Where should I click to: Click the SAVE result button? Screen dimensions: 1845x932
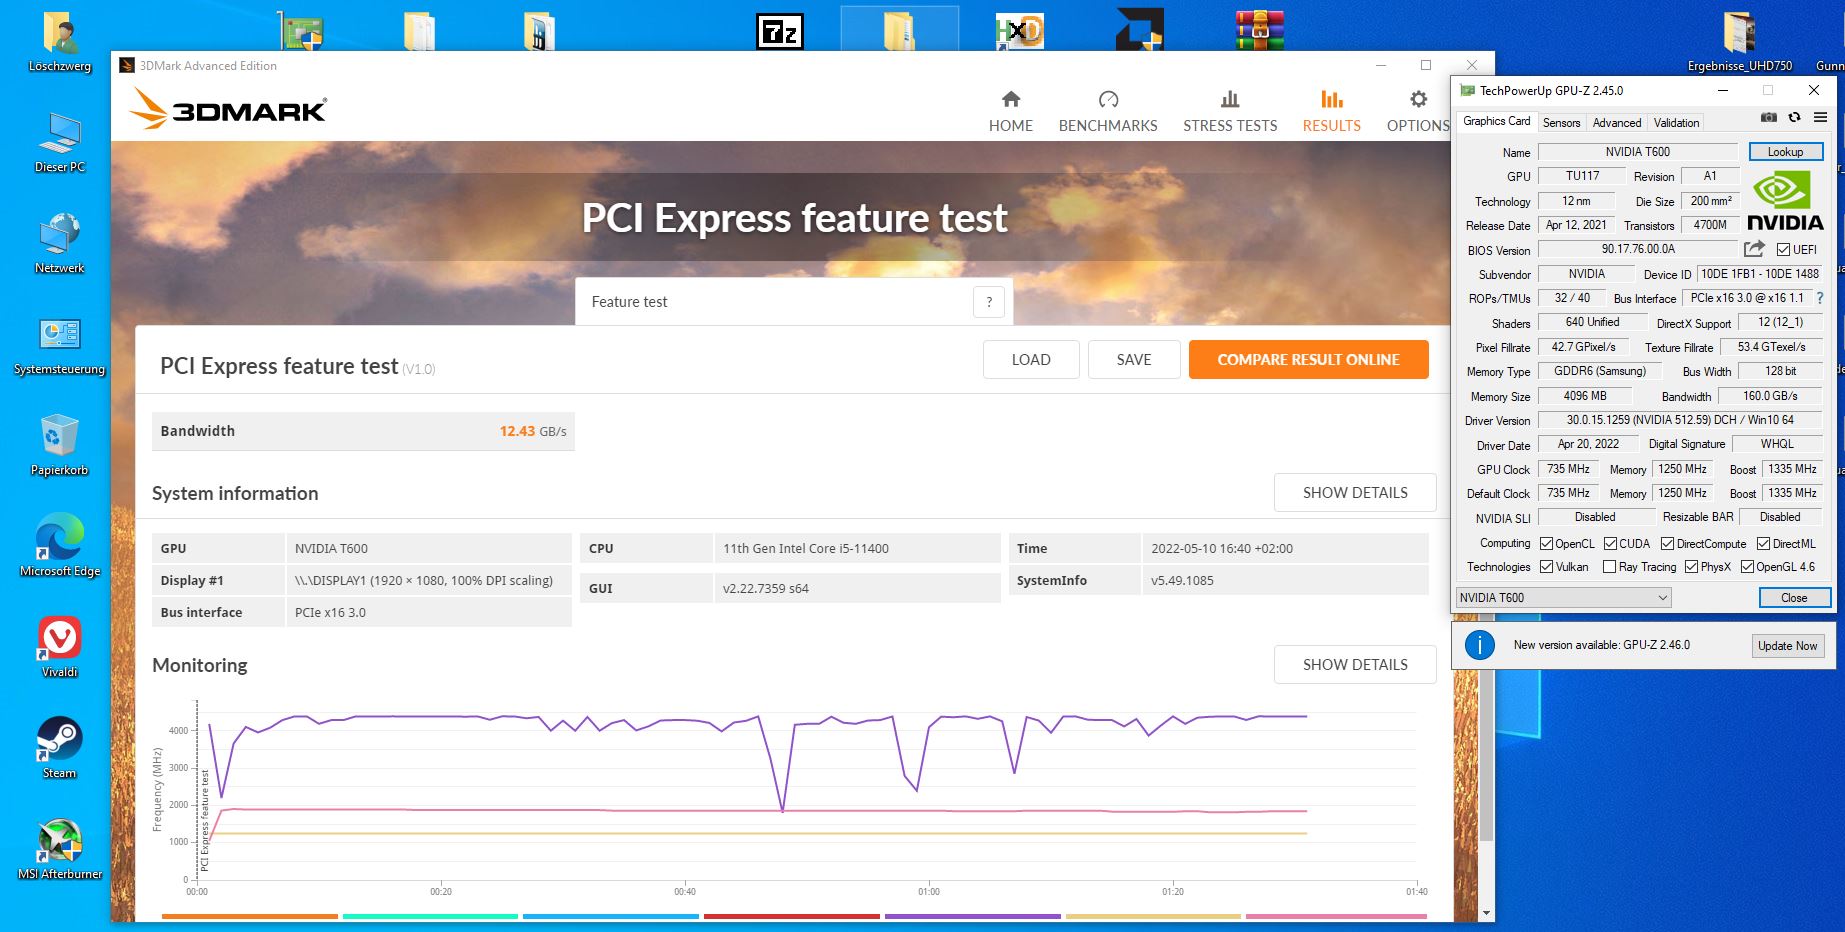(1134, 360)
